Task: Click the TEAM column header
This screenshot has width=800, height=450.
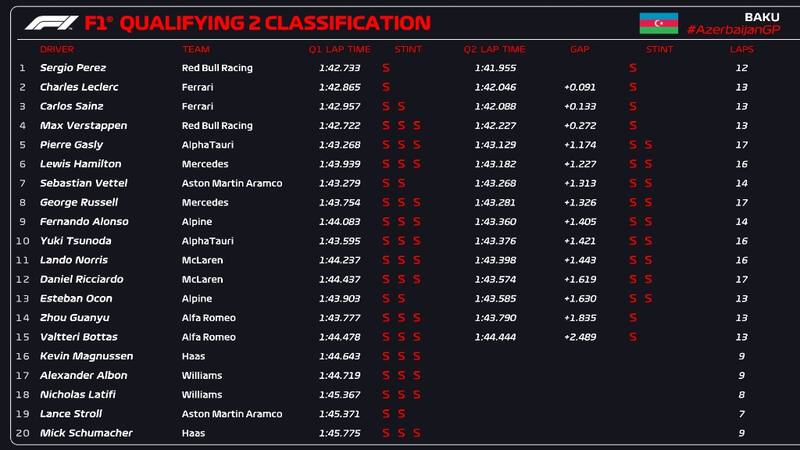Action: coord(194,49)
